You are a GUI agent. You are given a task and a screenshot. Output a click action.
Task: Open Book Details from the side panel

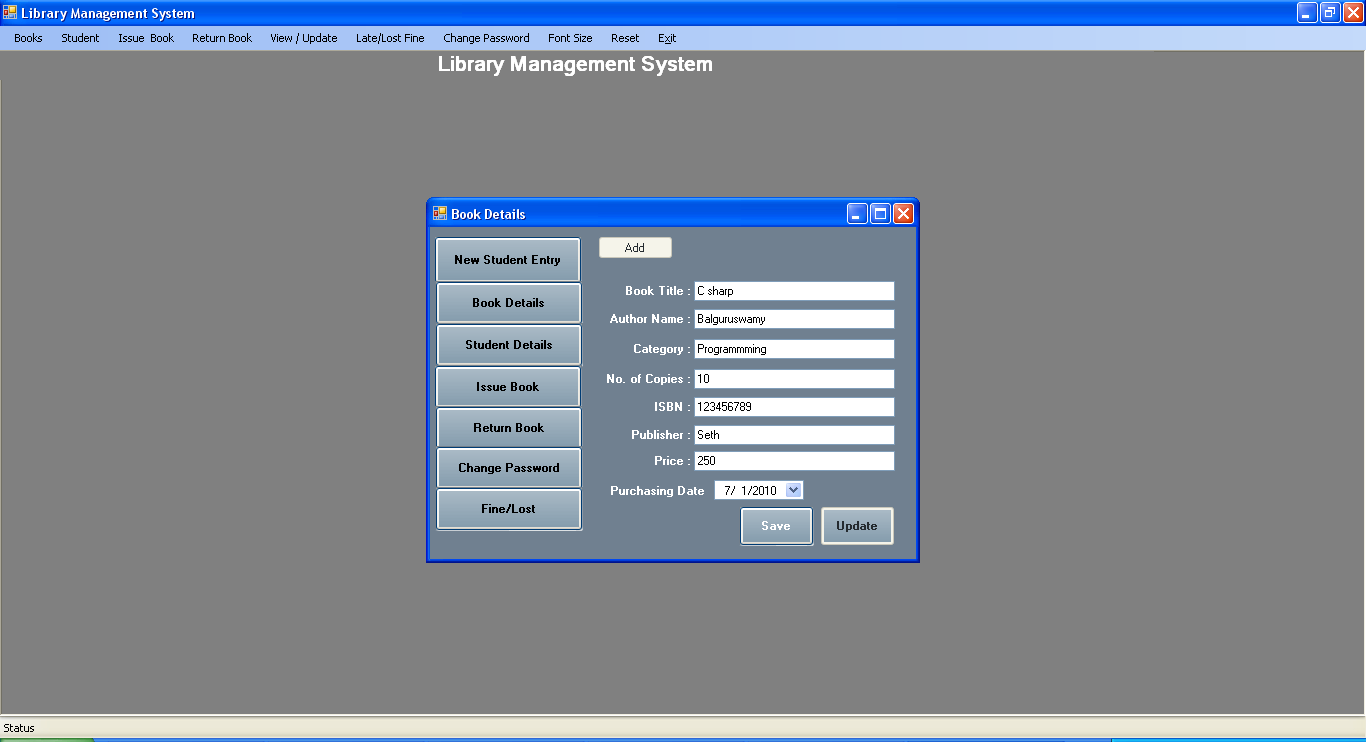pyautogui.click(x=508, y=303)
